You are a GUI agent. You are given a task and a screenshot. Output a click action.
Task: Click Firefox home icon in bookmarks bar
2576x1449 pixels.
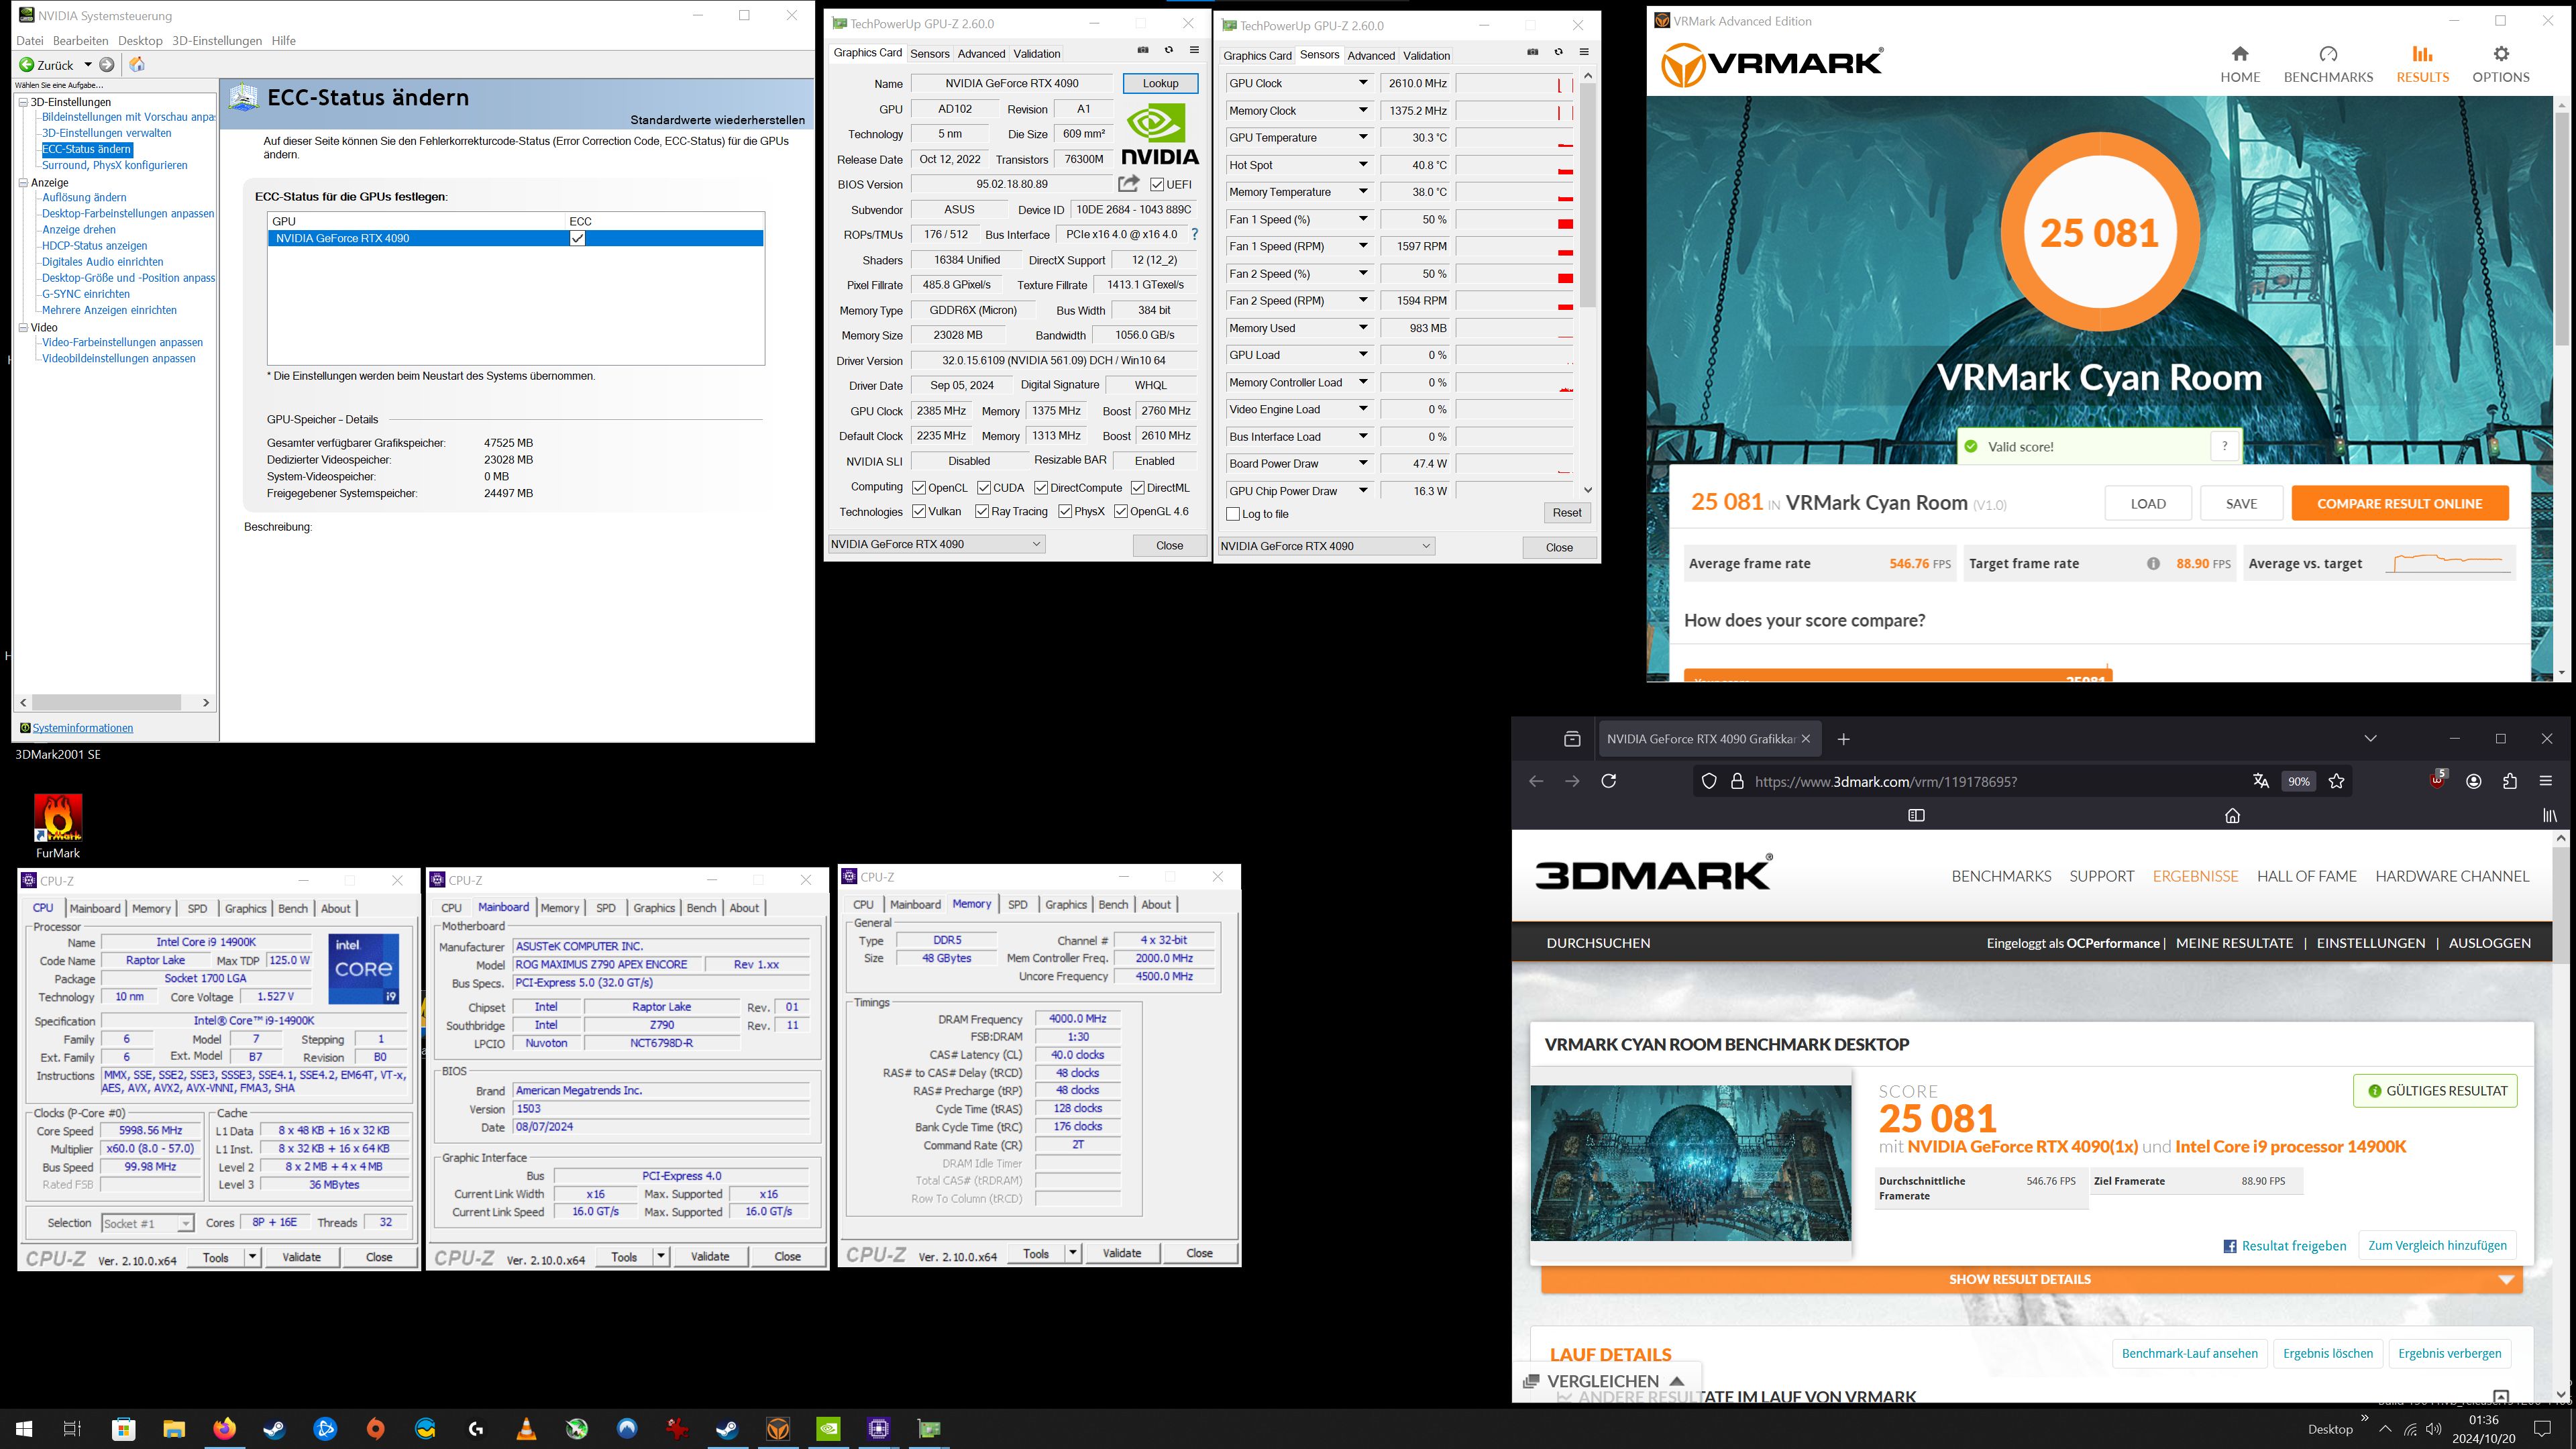coord(2232,816)
